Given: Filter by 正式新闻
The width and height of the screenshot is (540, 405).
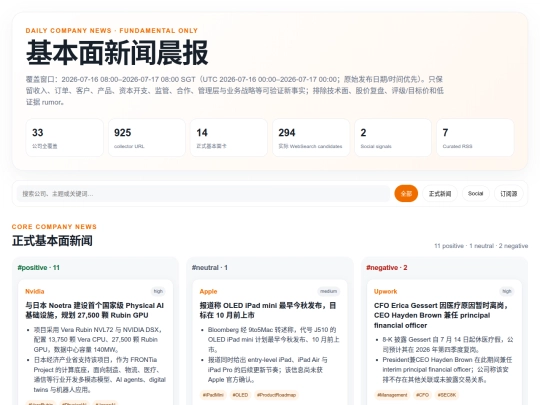Looking at the screenshot, I should [x=440, y=194].
